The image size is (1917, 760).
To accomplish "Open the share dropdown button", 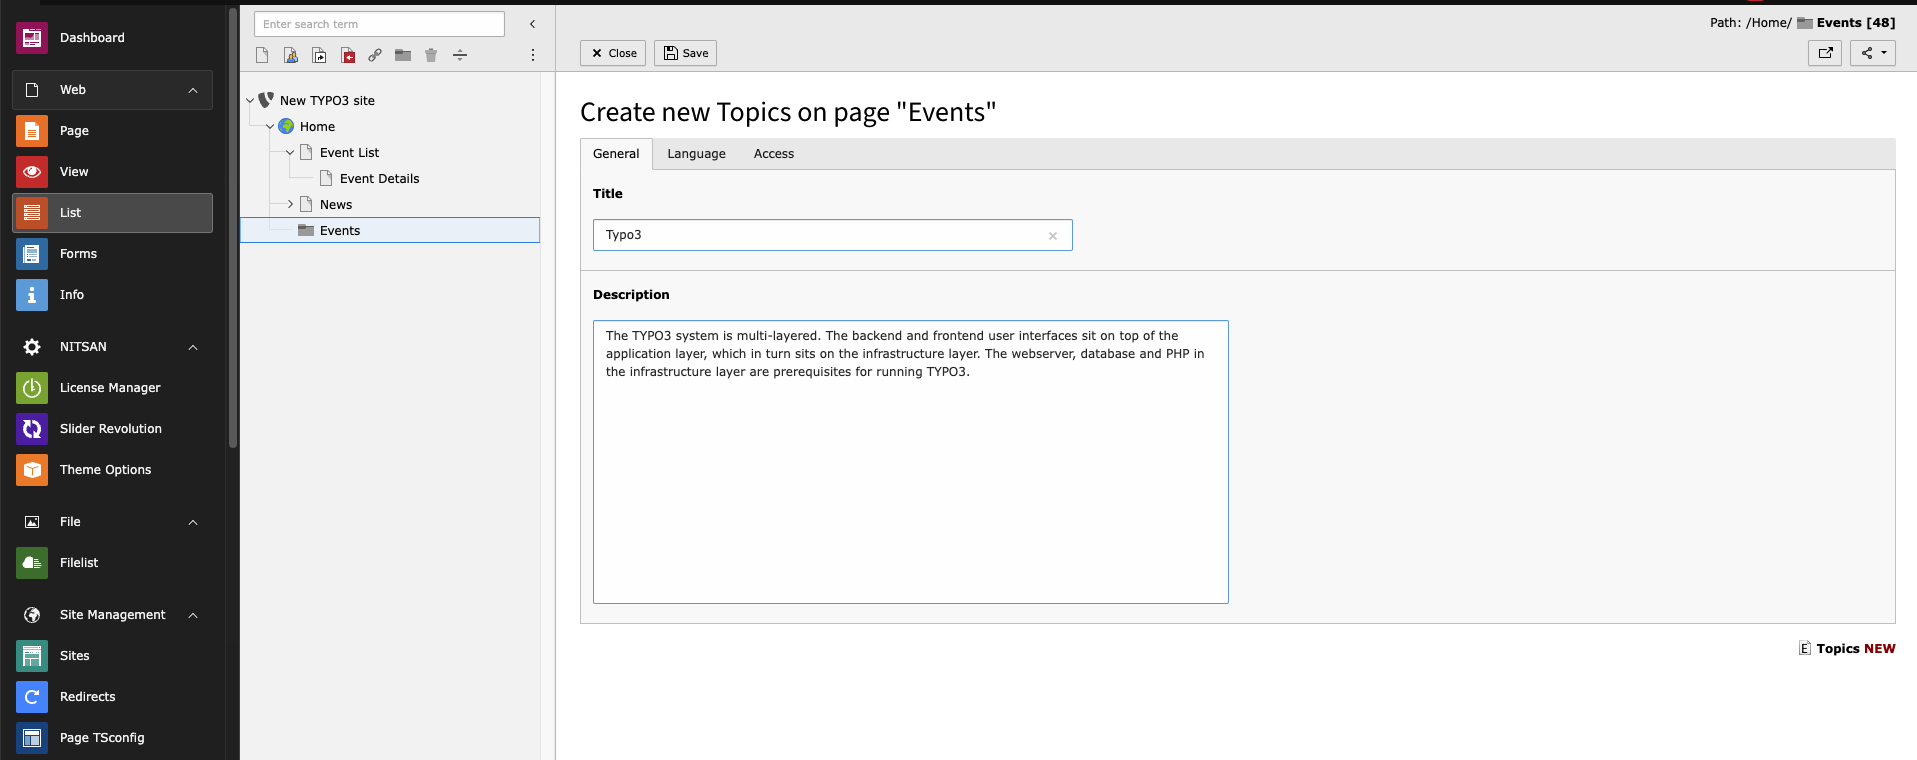I will tap(1873, 53).
